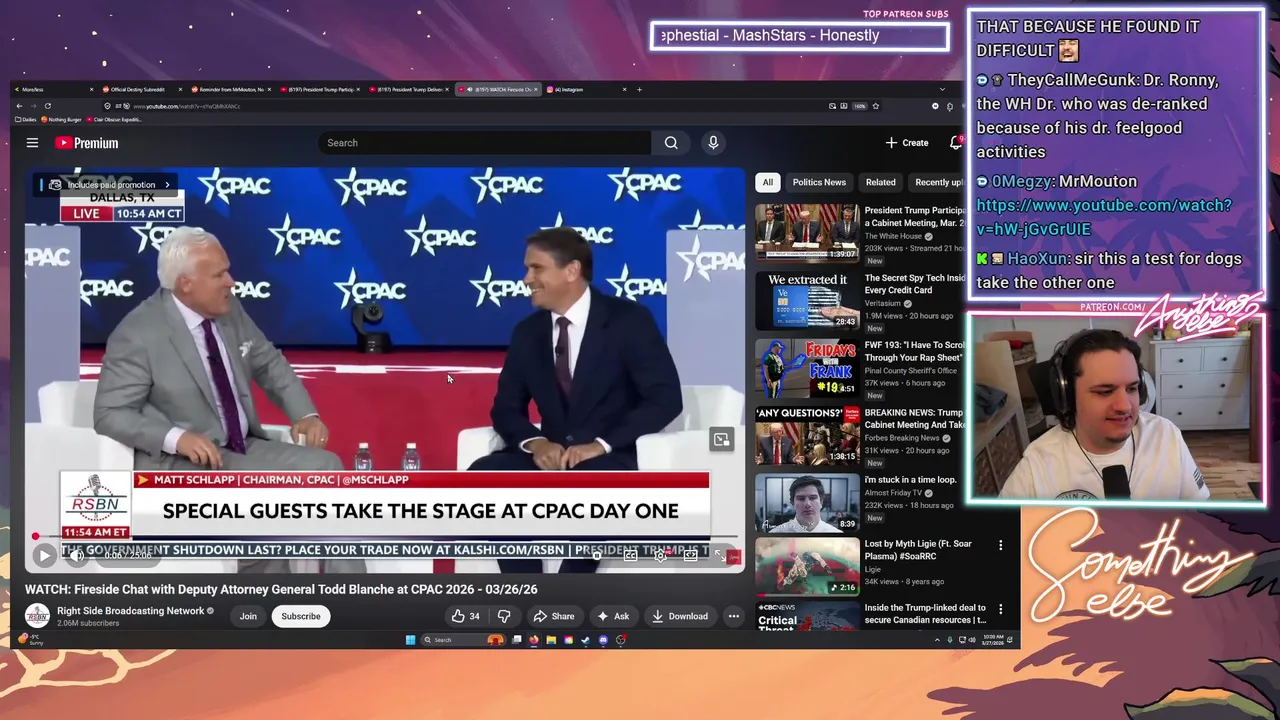Image resolution: width=1280 pixels, height=720 pixels.
Task: Subscribe to Right Side Broadcasting Network
Action: (301, 616)
